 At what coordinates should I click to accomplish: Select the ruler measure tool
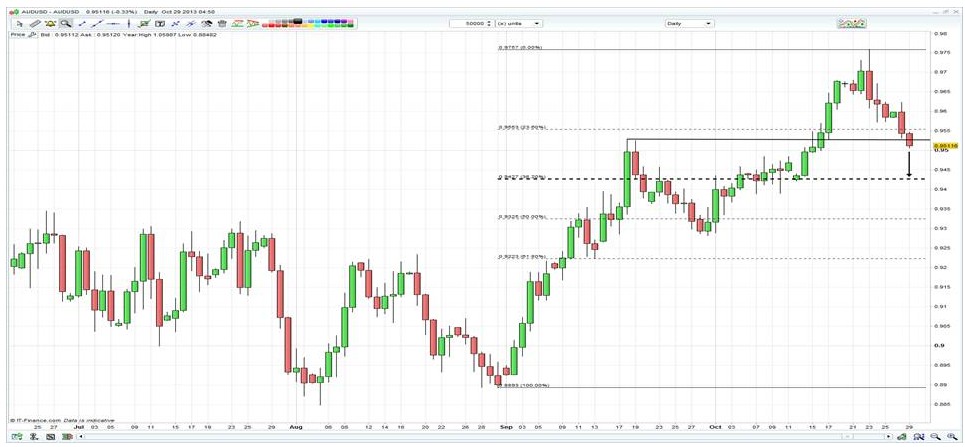click(35, 24)
